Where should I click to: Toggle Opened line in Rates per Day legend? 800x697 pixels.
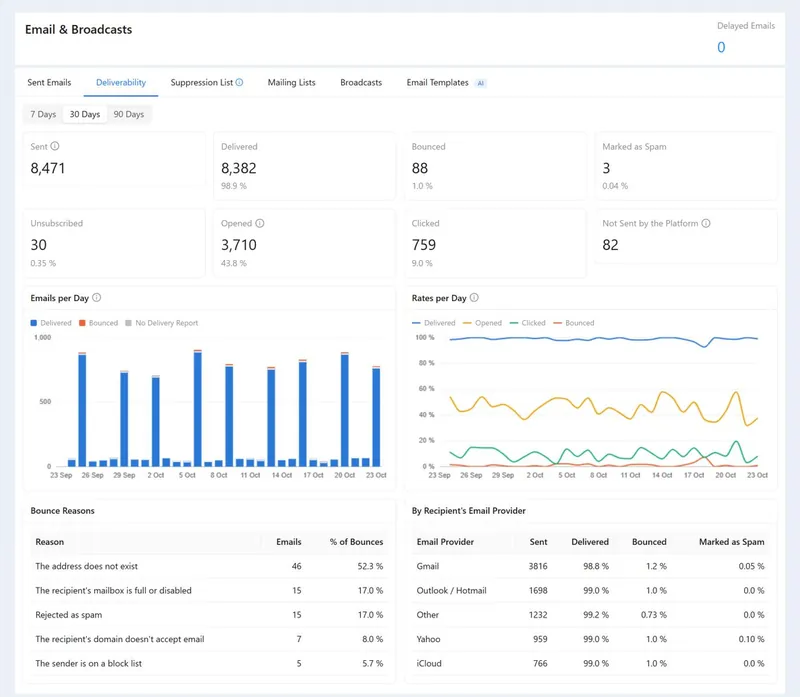click(482, 323)
